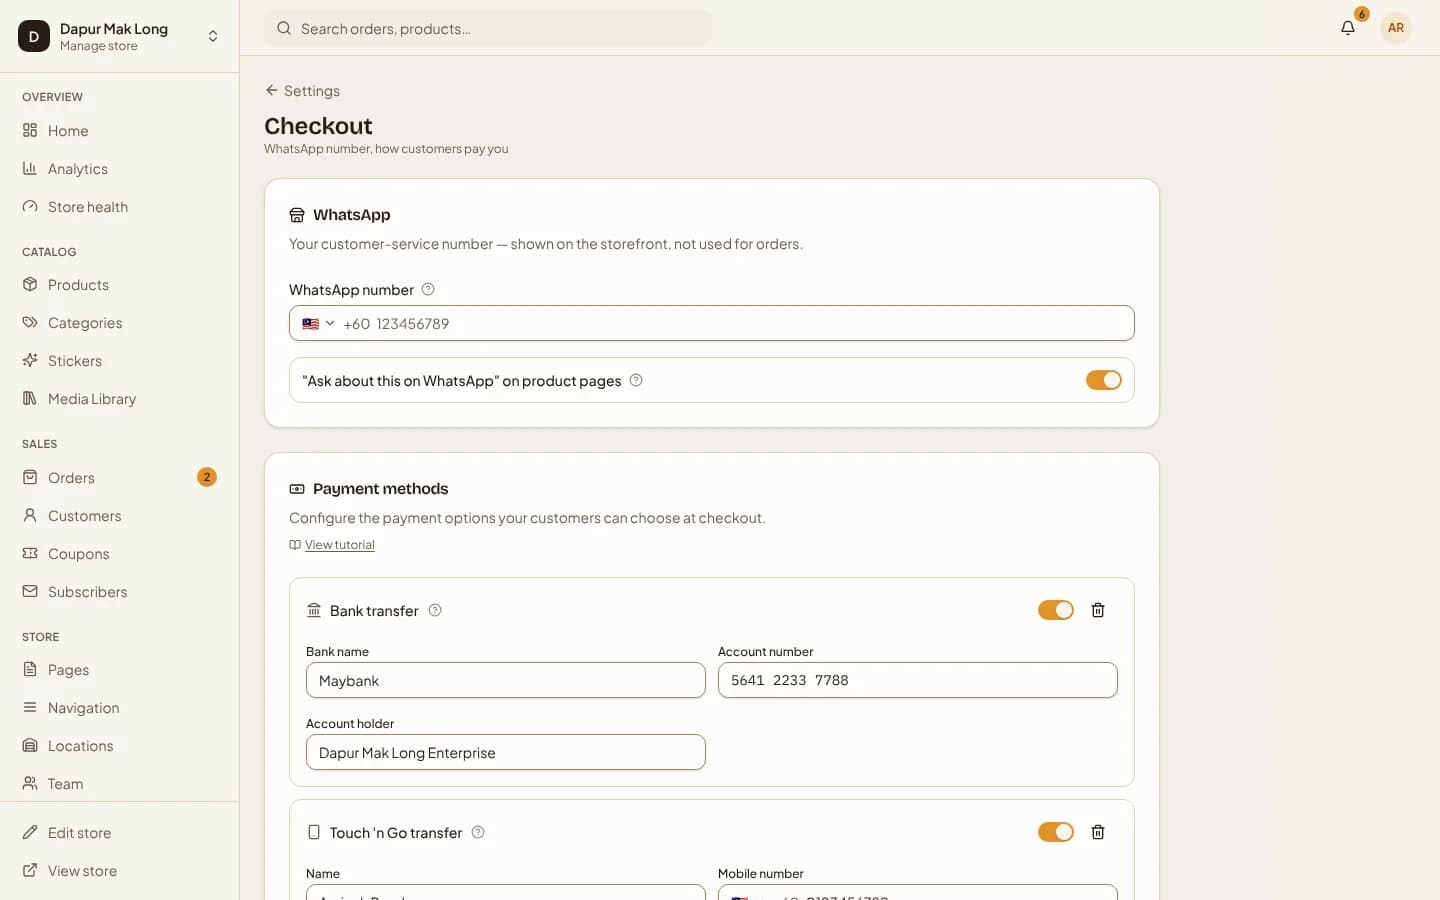The width and height of the screenshot is (1440, 900).
Task: Open the AR user avatar menu
Action: coord(1396,28)
